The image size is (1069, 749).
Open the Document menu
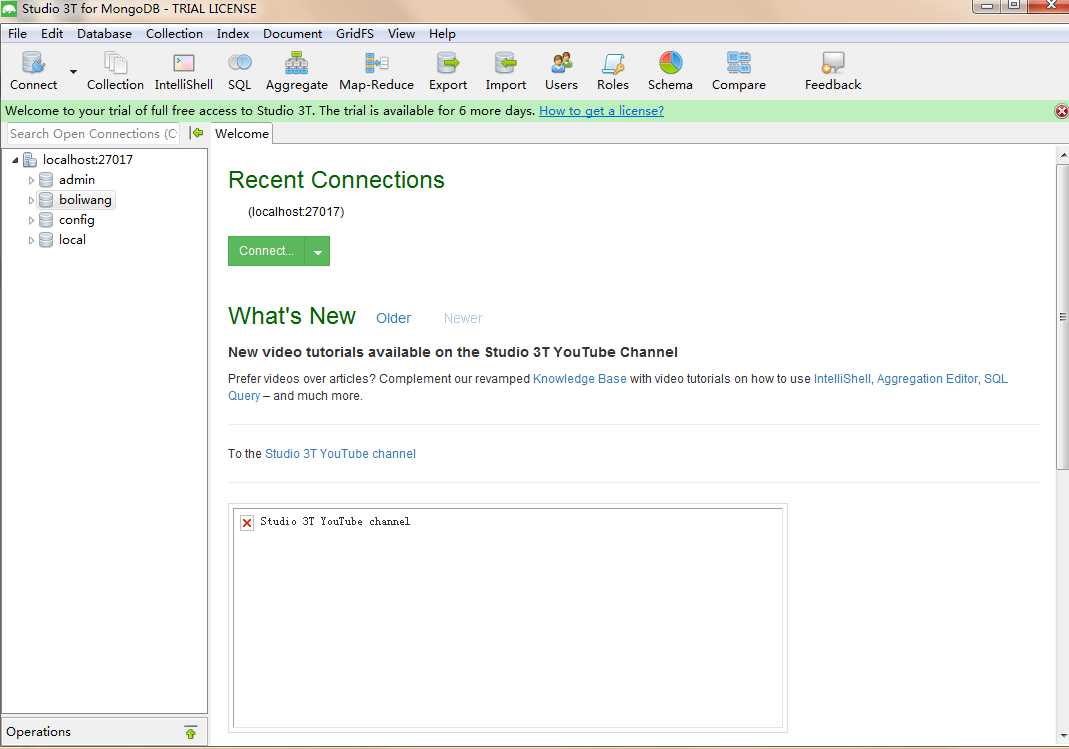(x=292, y=33)
